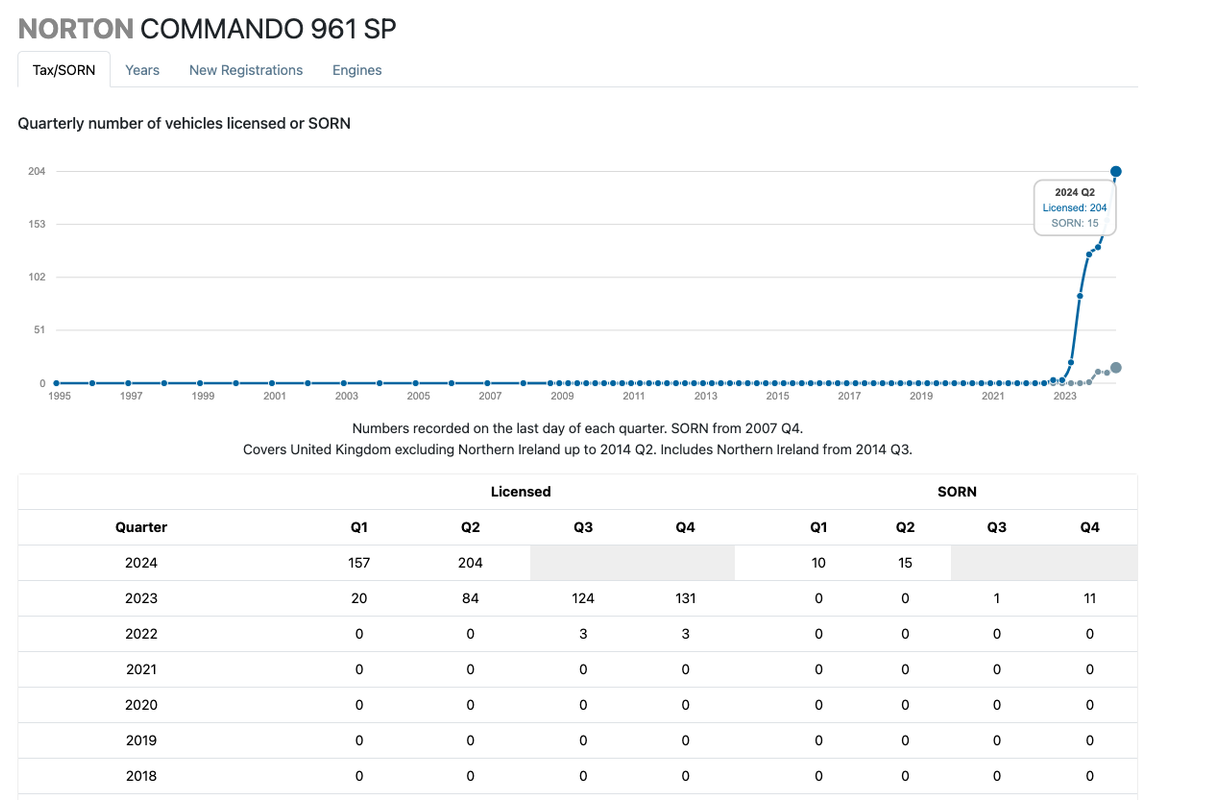The width and height of the screenshot is (1220, 800).
Task: Click 2024 Q1 licensed value 157
Action: click(x=359, y=563)
